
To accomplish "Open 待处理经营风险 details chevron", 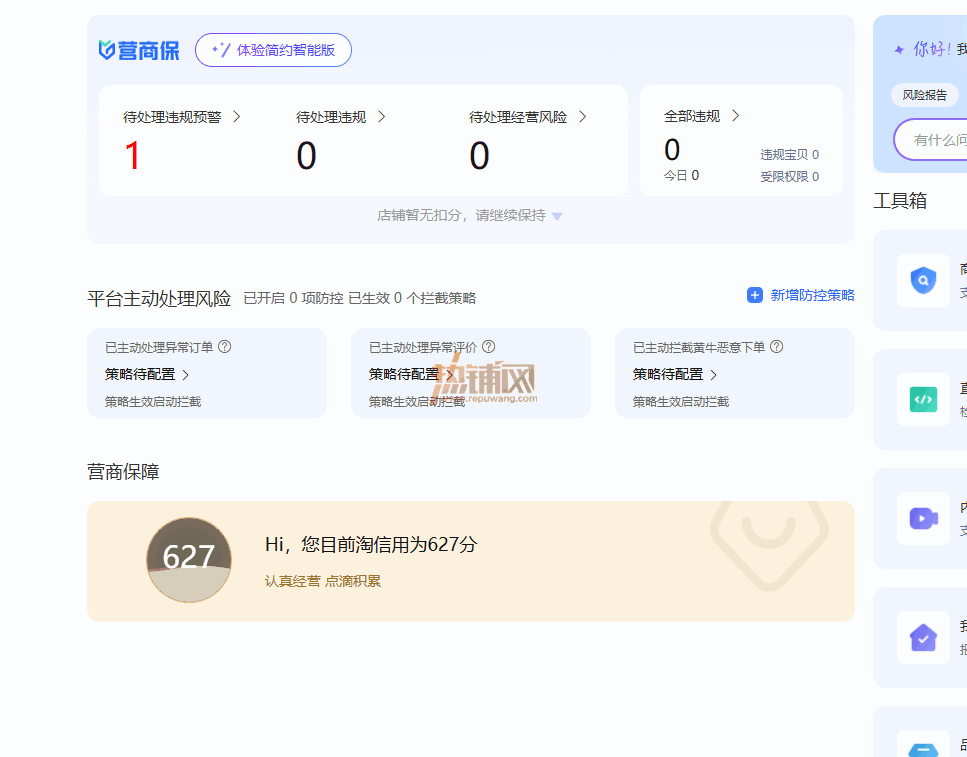I will [x=583, y=117].
